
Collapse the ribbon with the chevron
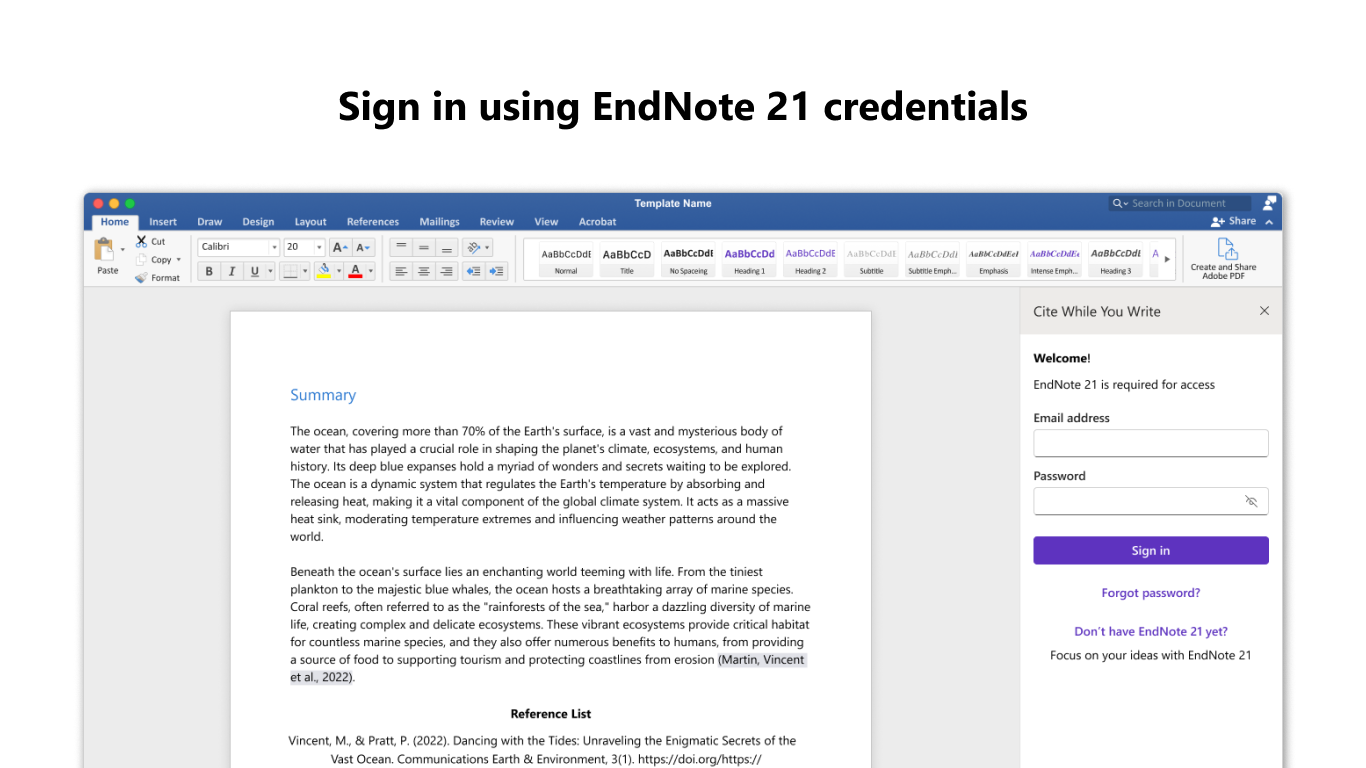pyautogui.click(x=1269, y=222)
